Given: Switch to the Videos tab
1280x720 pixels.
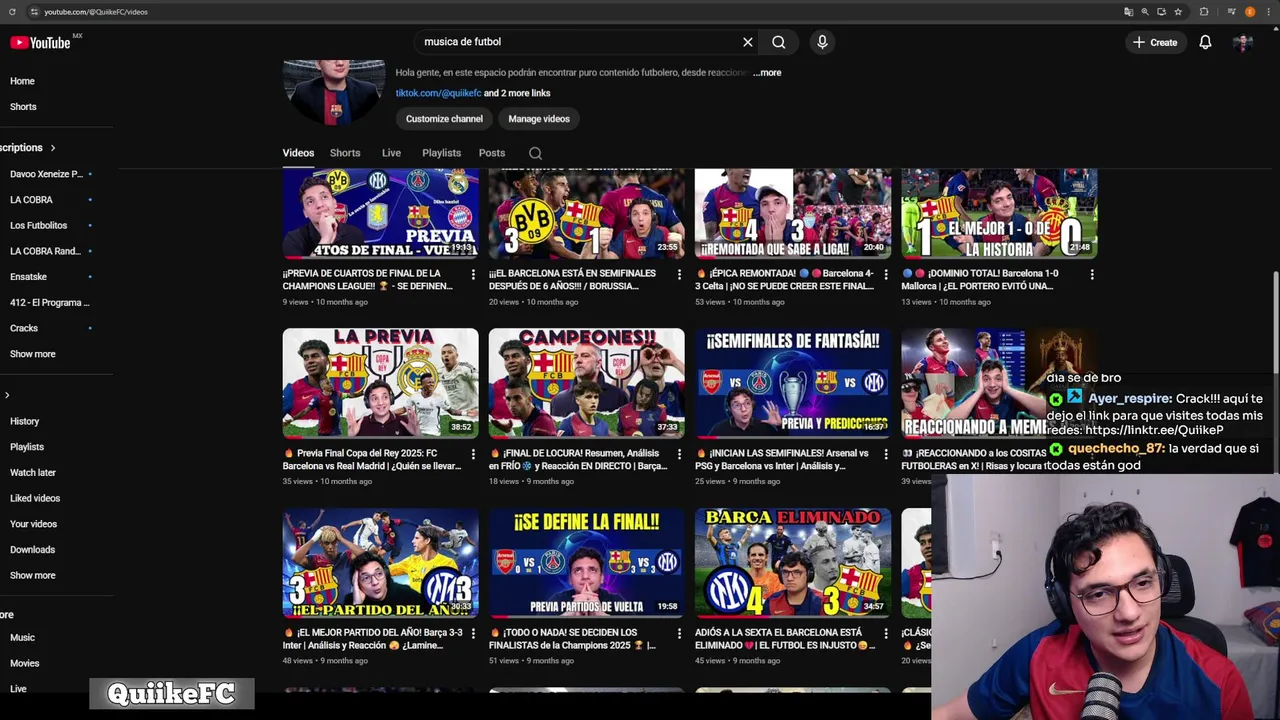Looking at the screenshot, I should 298,153.
